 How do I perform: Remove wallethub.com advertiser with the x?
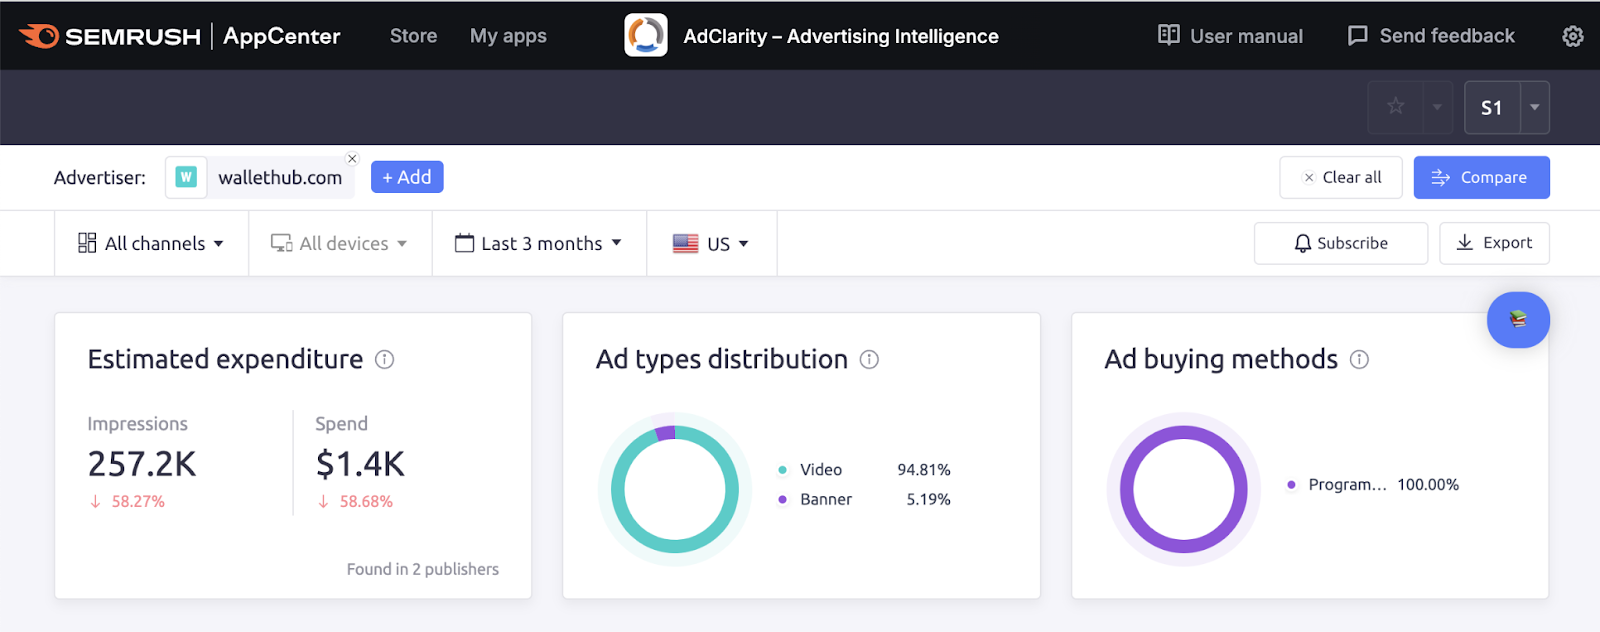tap(352, 158)
